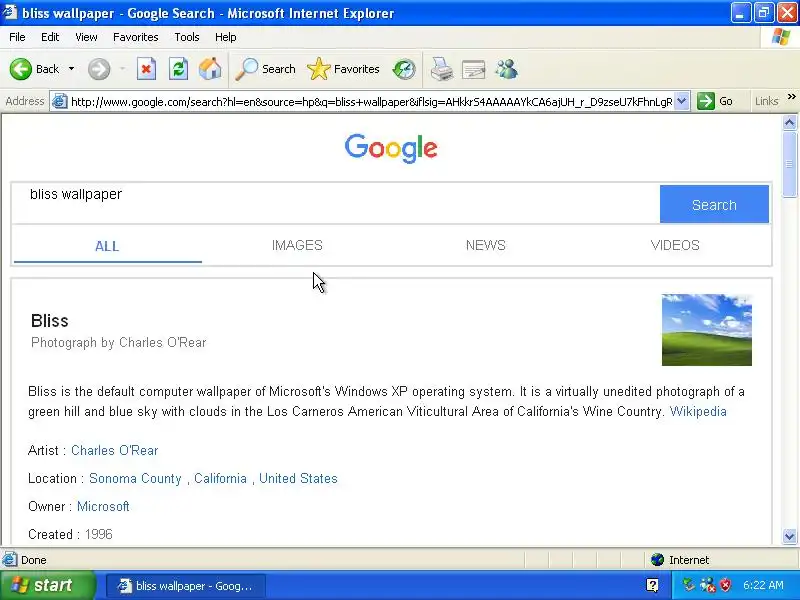
Task: Click the blue Search button
Action: click(714, 204)
